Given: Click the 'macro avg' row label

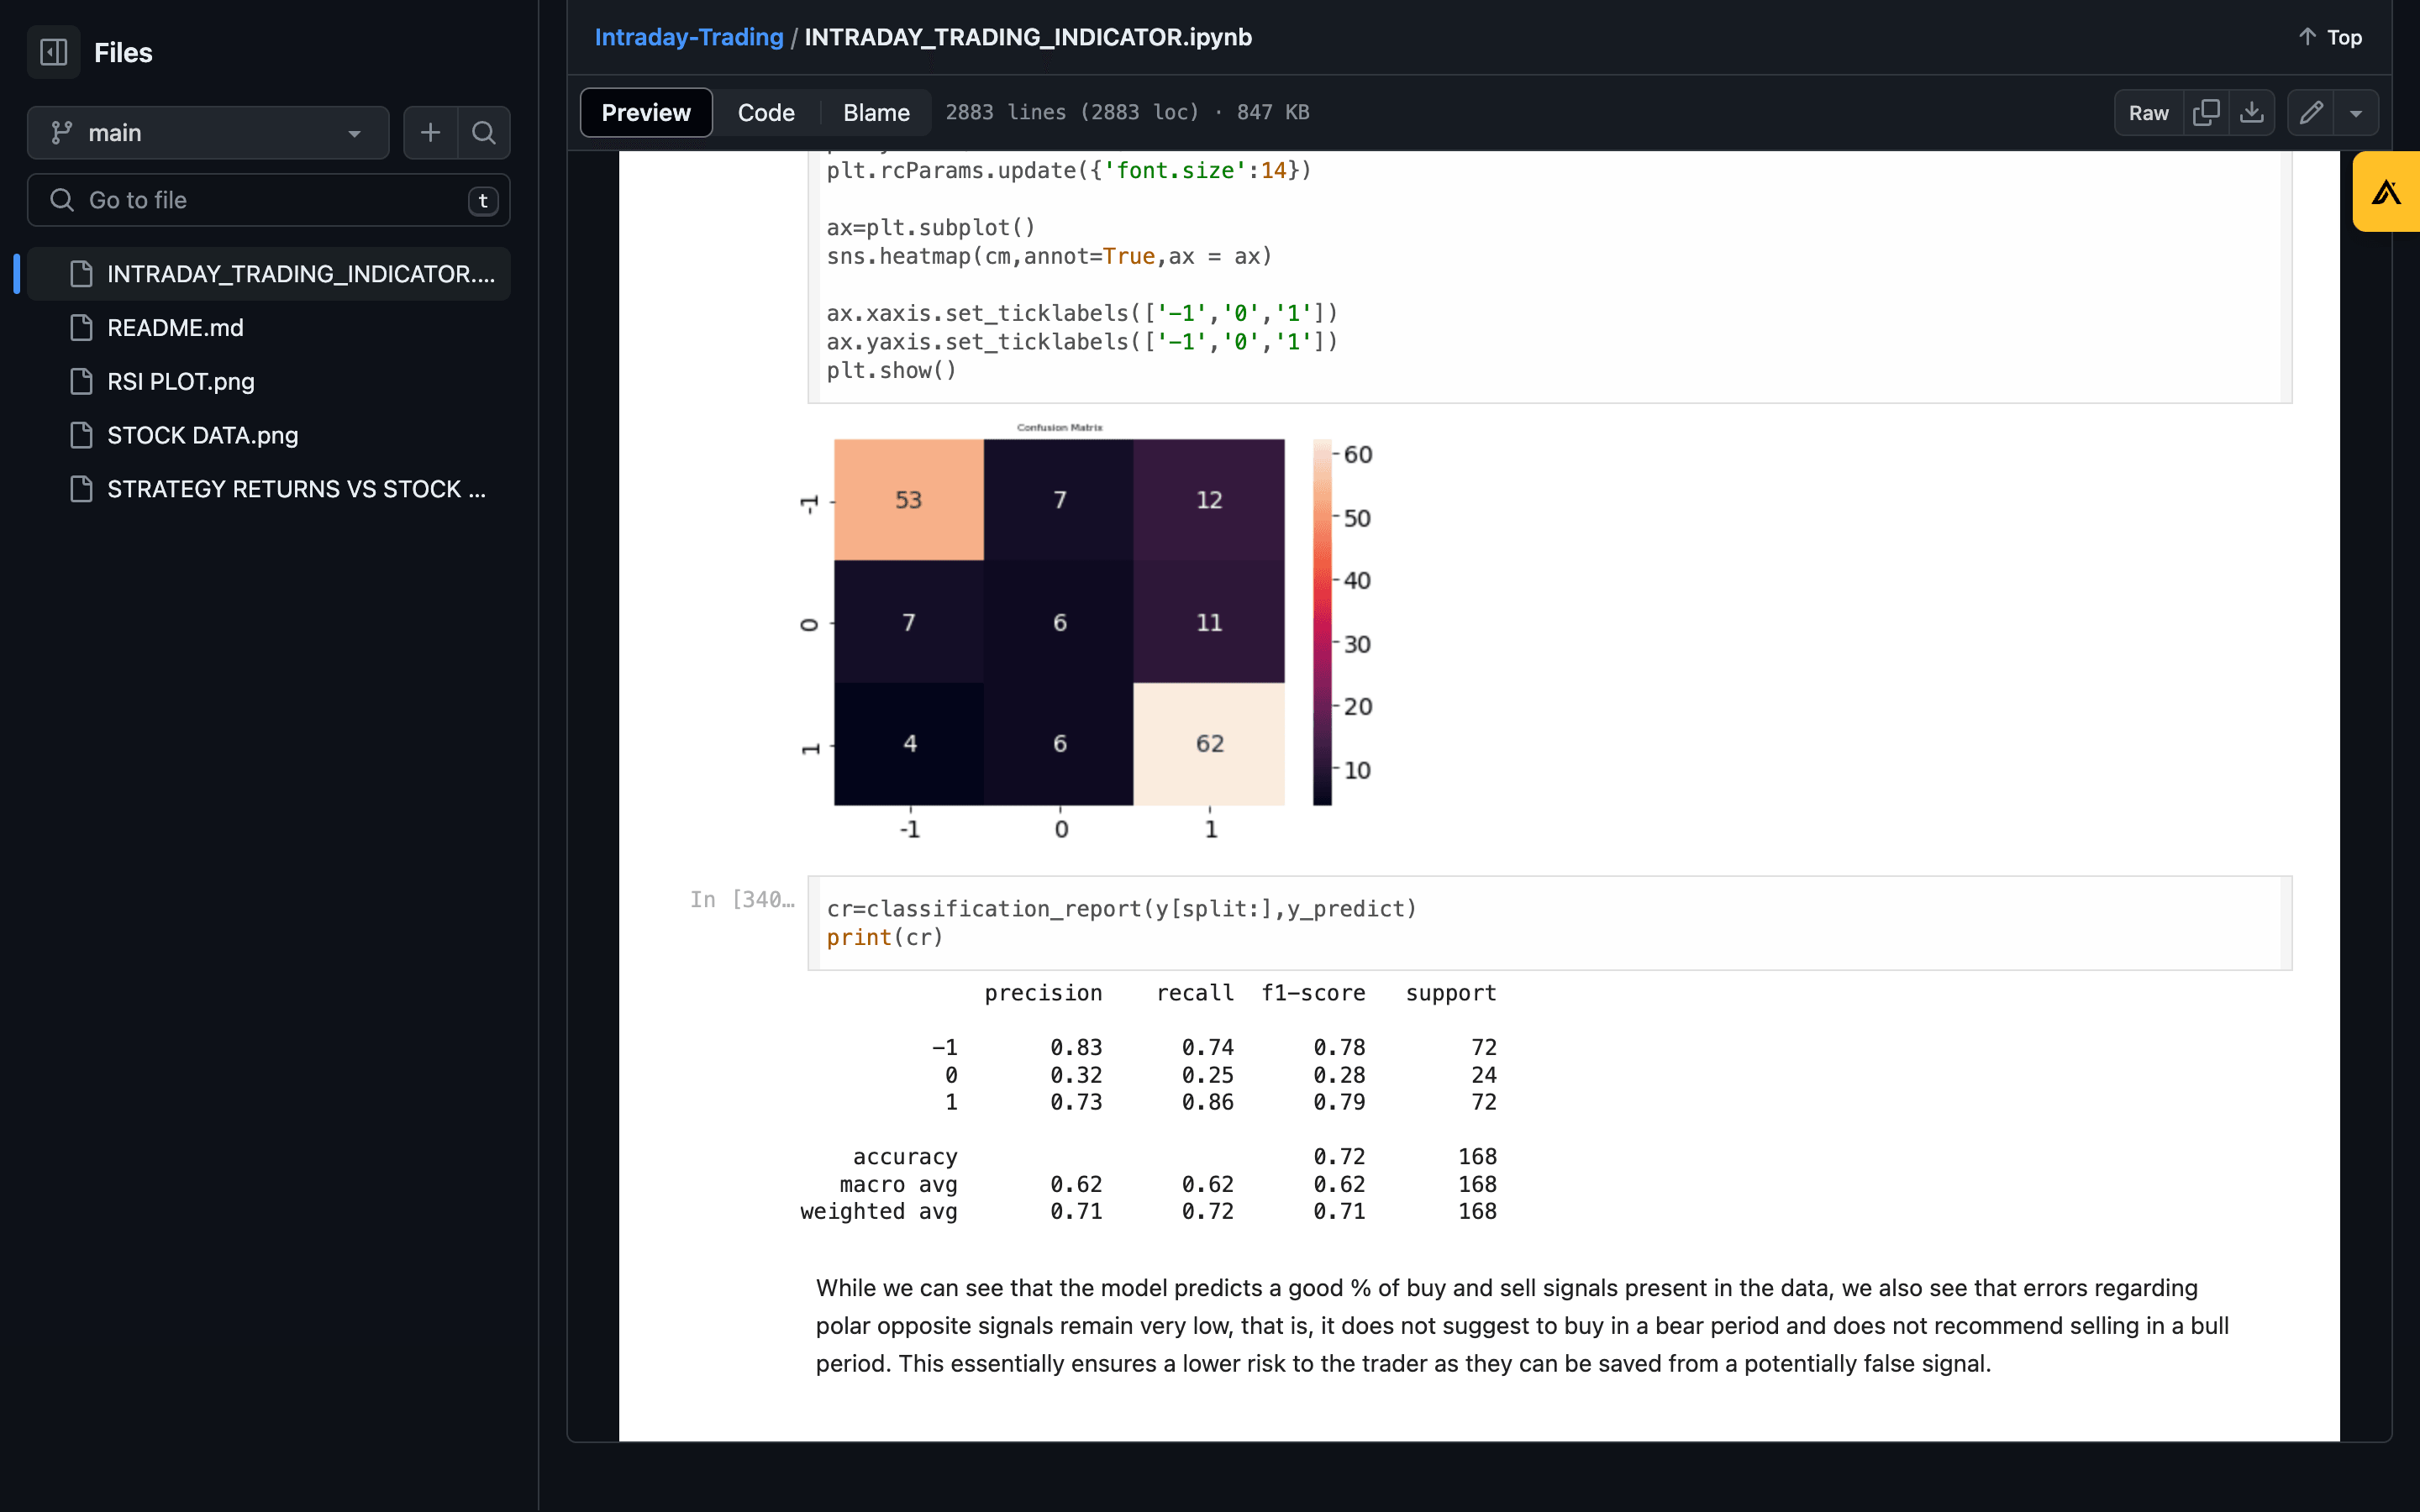Looking at the screenshot, I should (x=898, y=1184).
